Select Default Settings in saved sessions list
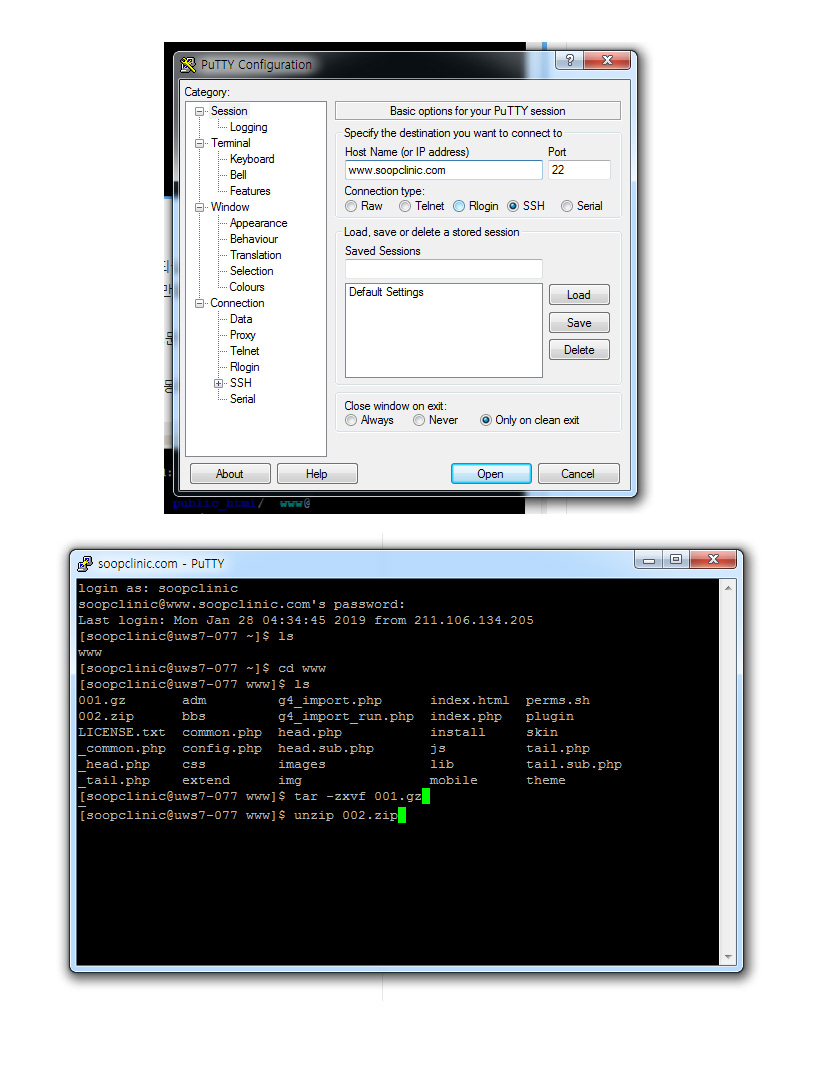This screenshot has height=1075, width=829. [x=386, y=292]
